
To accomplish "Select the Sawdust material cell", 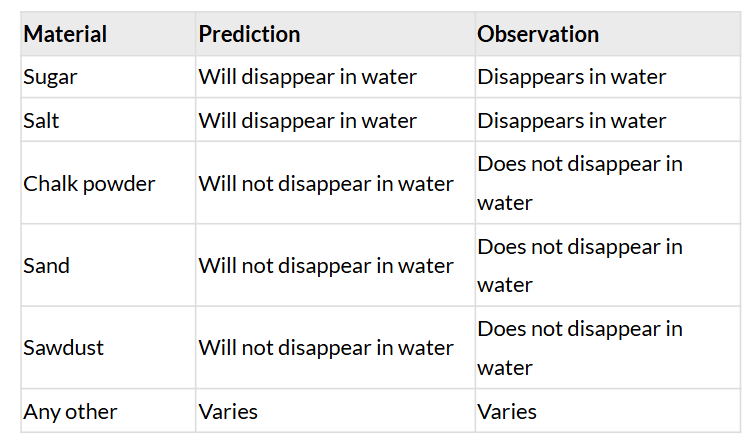I will coord(64,348).
